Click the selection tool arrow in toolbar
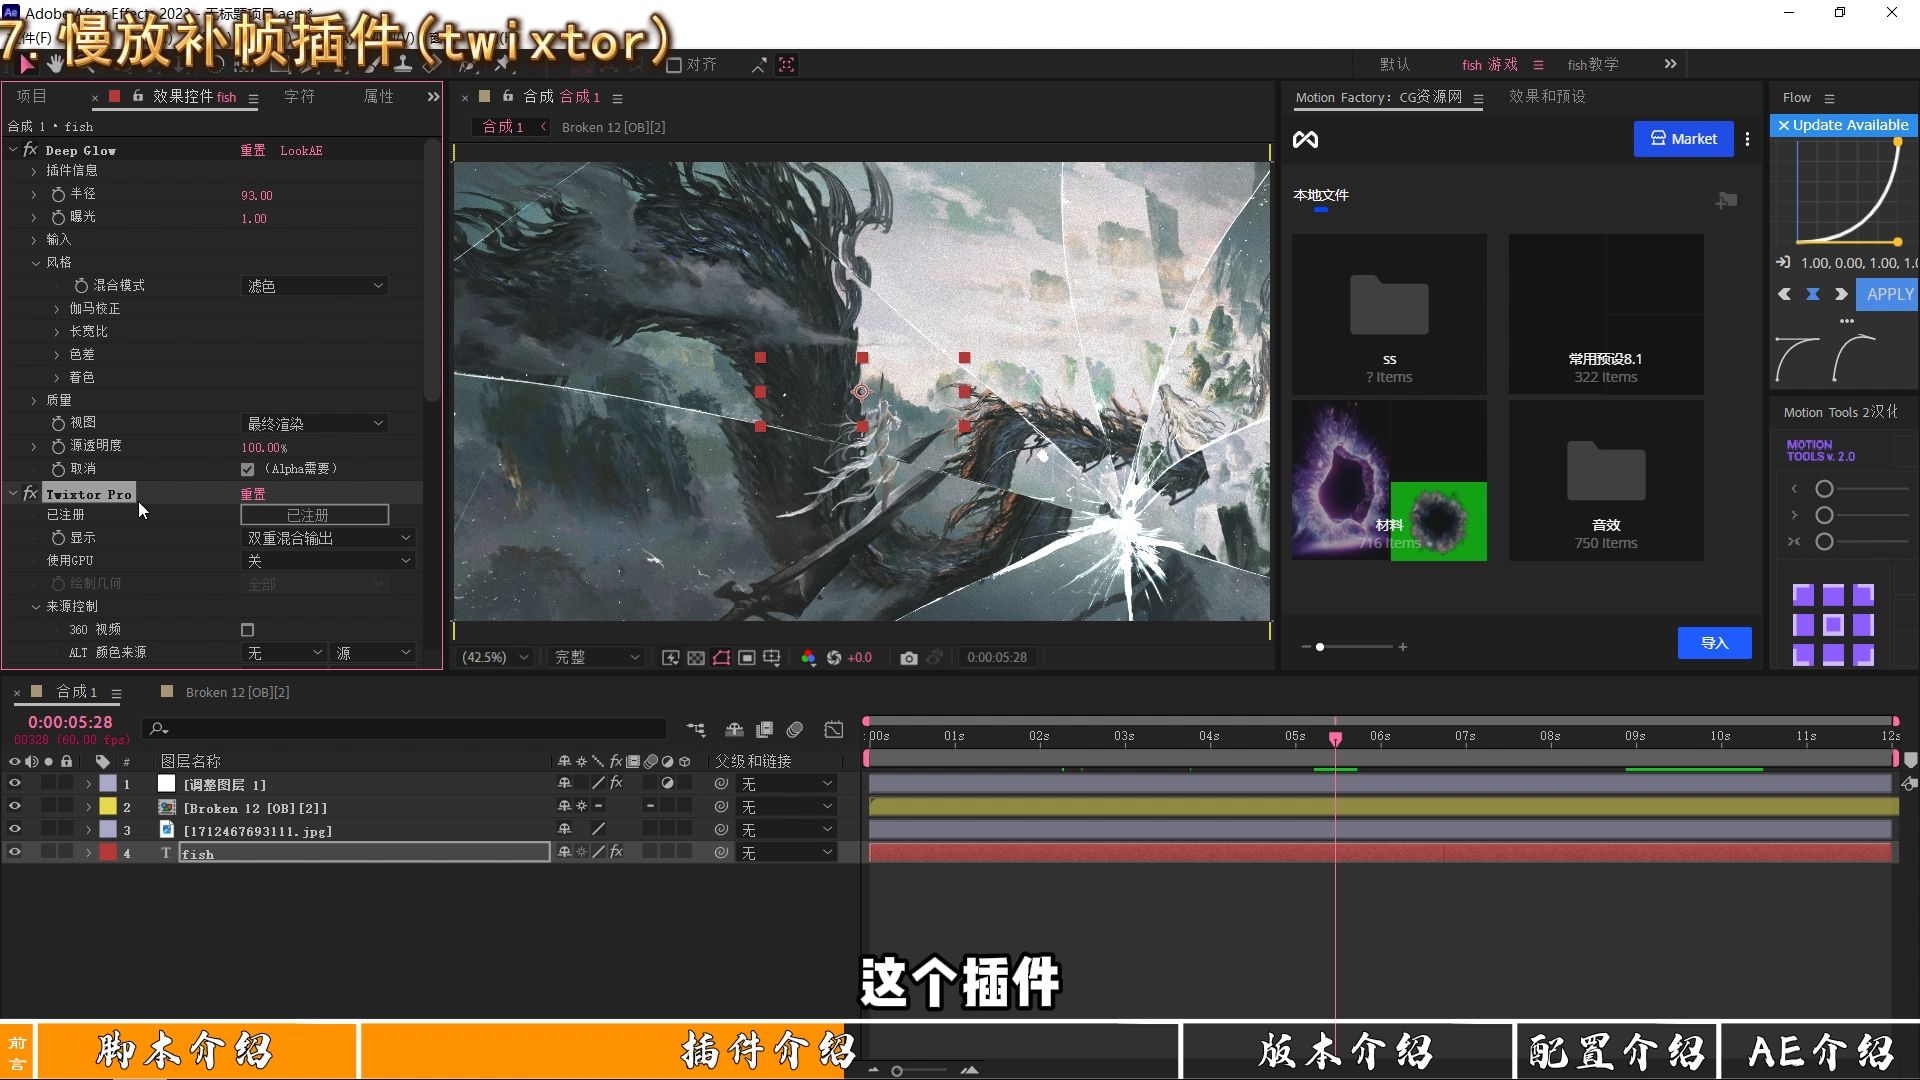1920x1080 pixels. (x=26, y=65)
